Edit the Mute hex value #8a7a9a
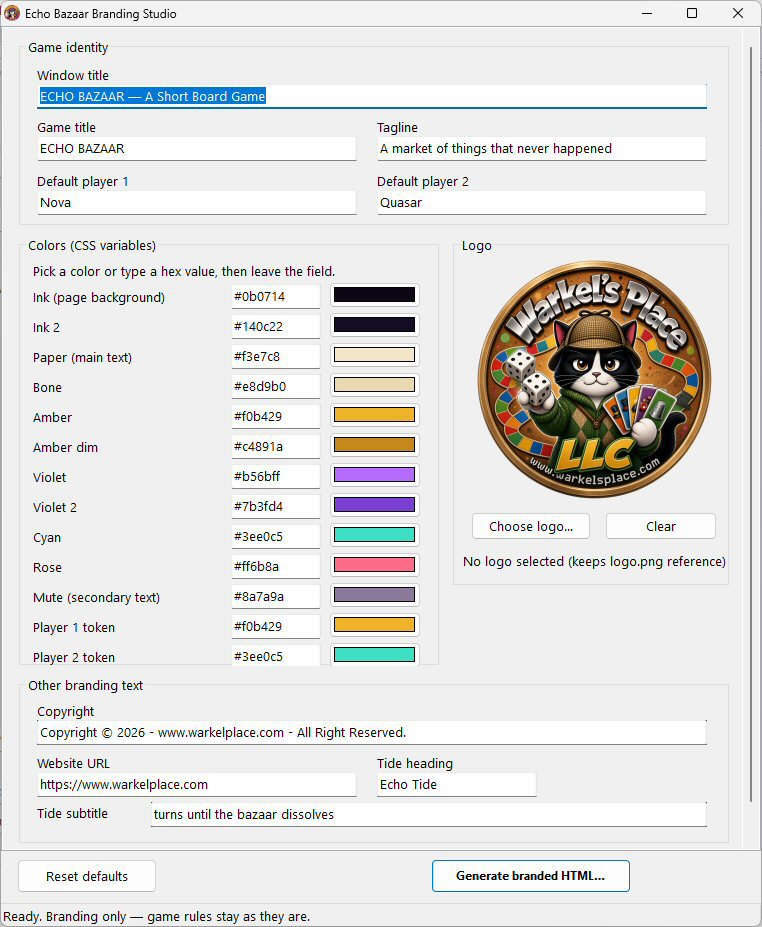The height and width of the screenshot is (927, 762). point(275,597)
